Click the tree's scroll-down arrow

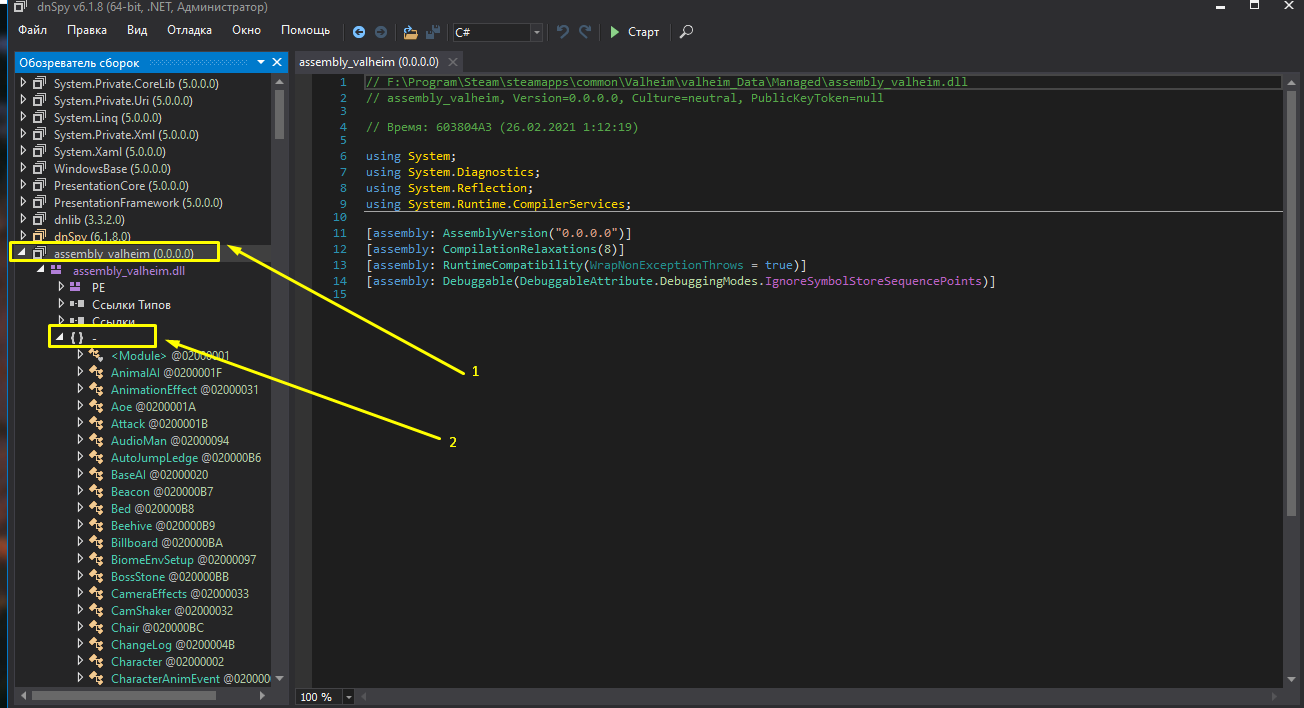279,679
